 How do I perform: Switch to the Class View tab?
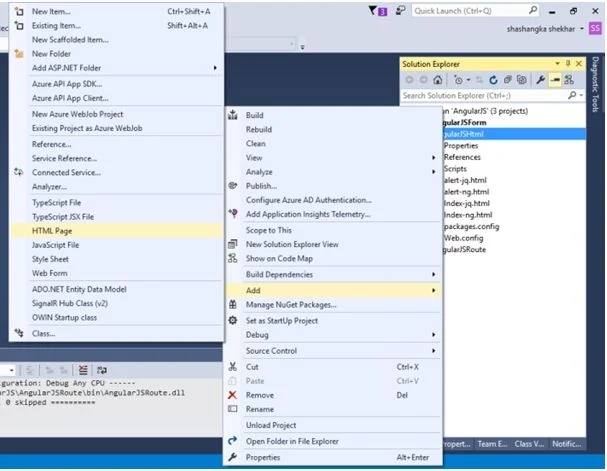pos(529,444)
